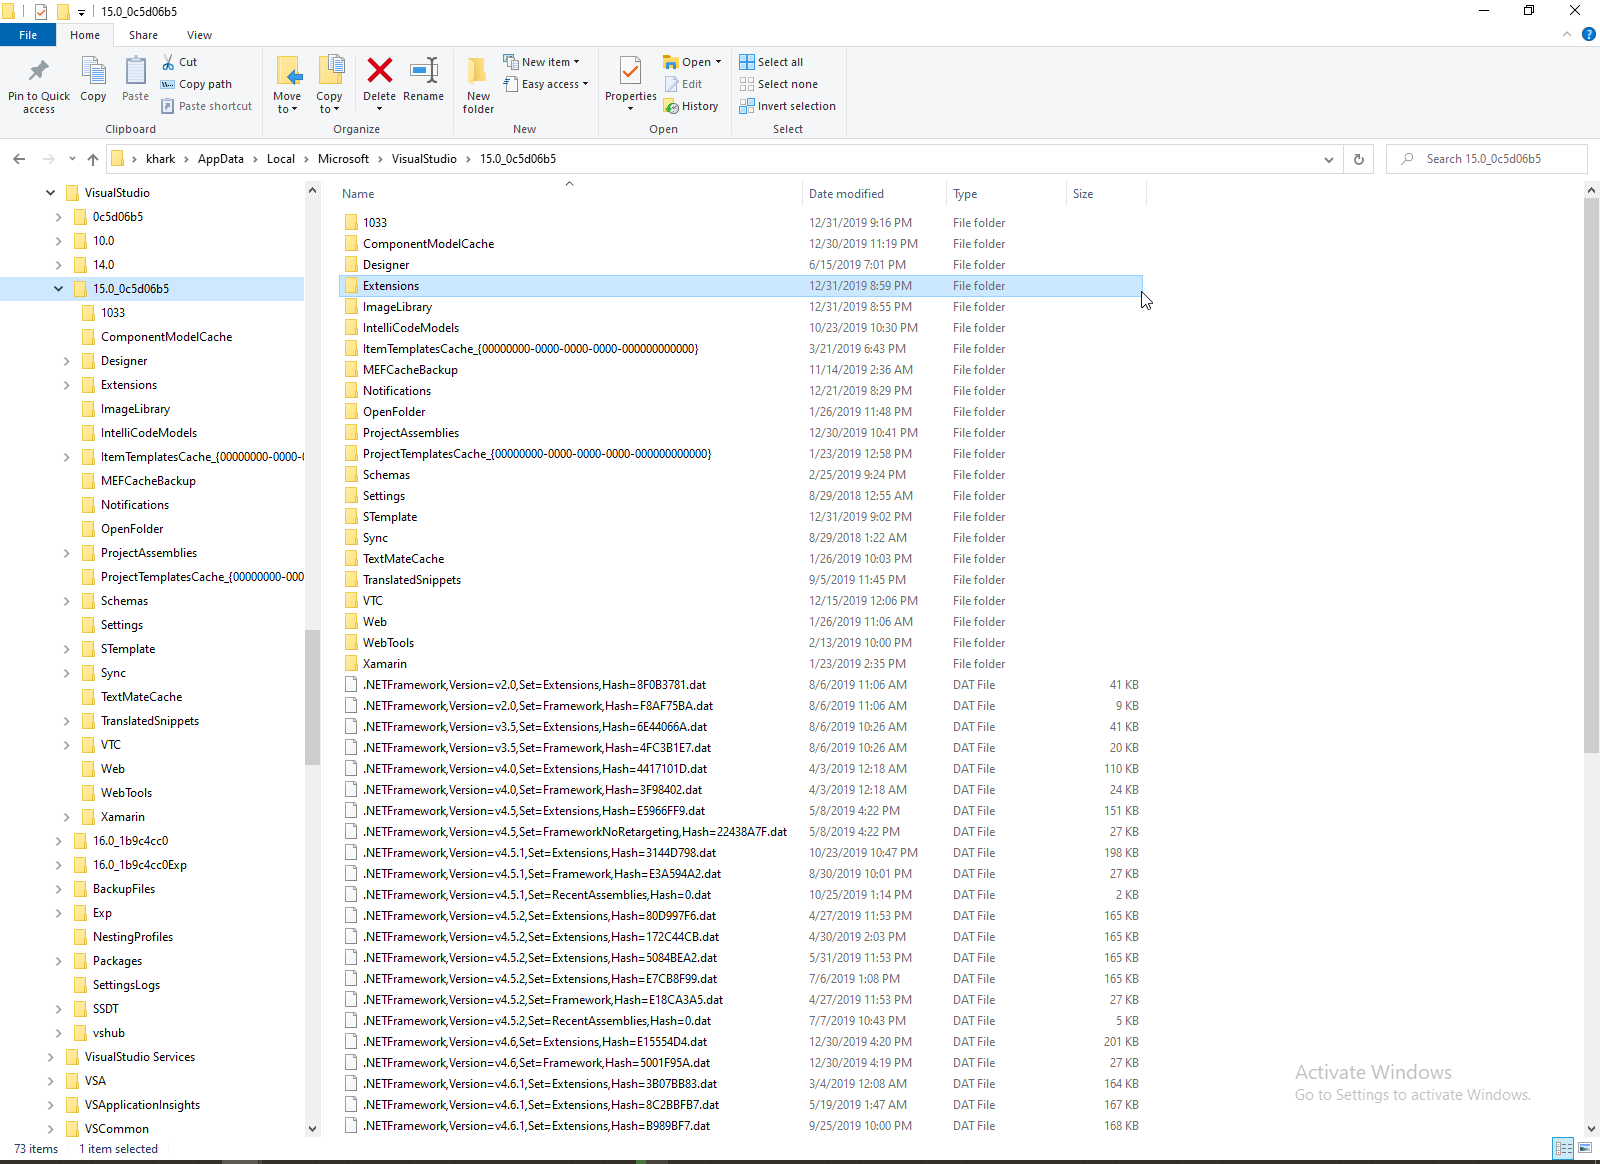Pin to Quick access in the ribbon

click(39, 86)
